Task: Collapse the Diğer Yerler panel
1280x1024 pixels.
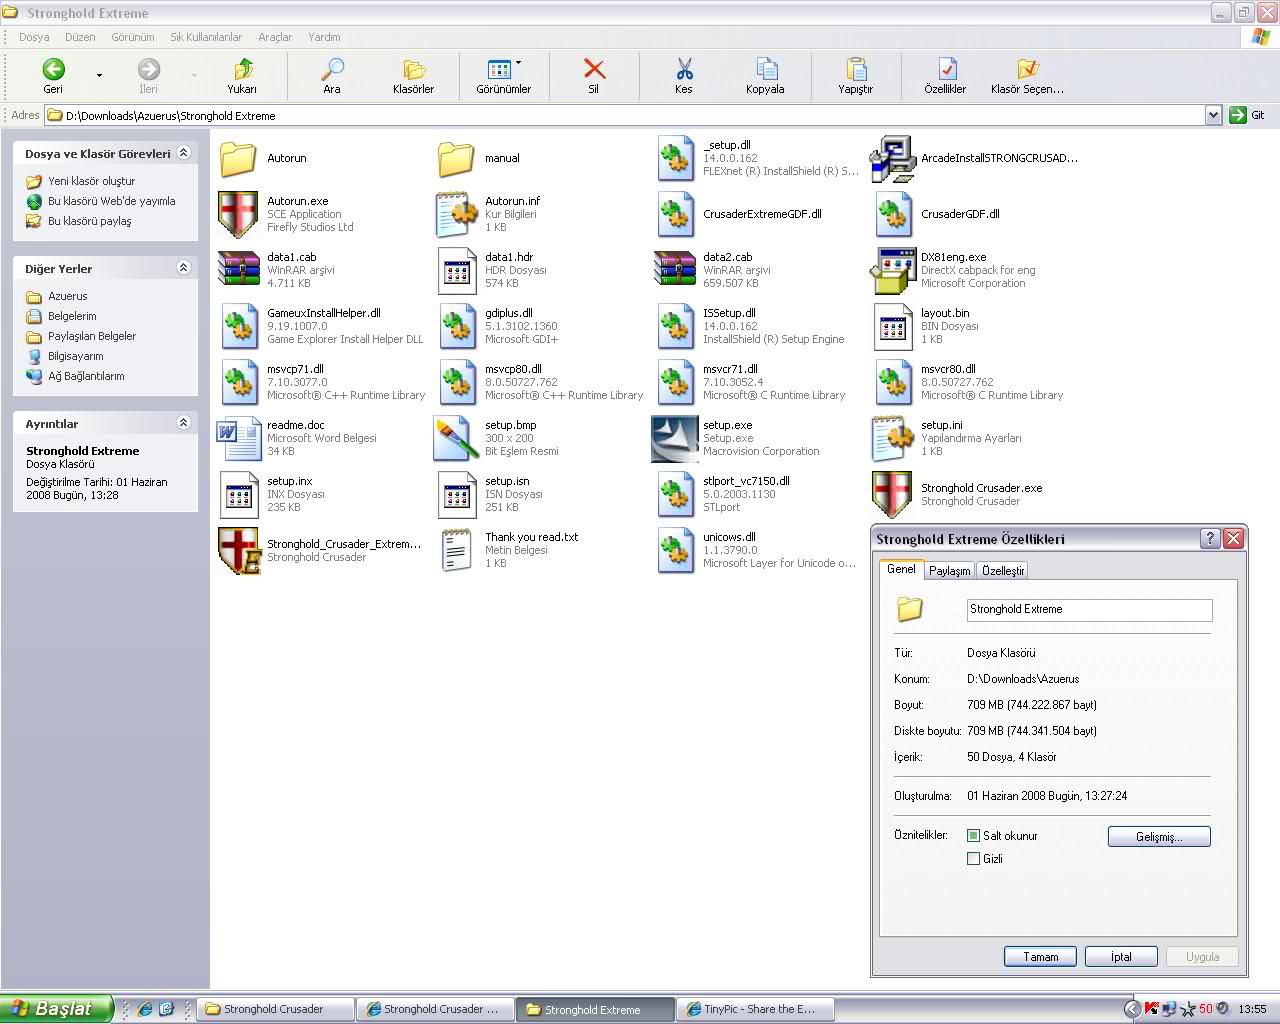Action: pyautogui.click(x=183, y=268)
